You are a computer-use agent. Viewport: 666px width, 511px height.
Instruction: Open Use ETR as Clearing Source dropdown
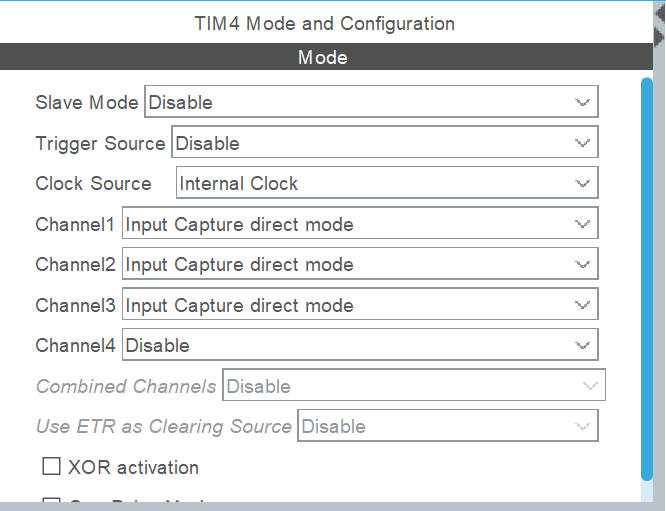tap(448, 426)
